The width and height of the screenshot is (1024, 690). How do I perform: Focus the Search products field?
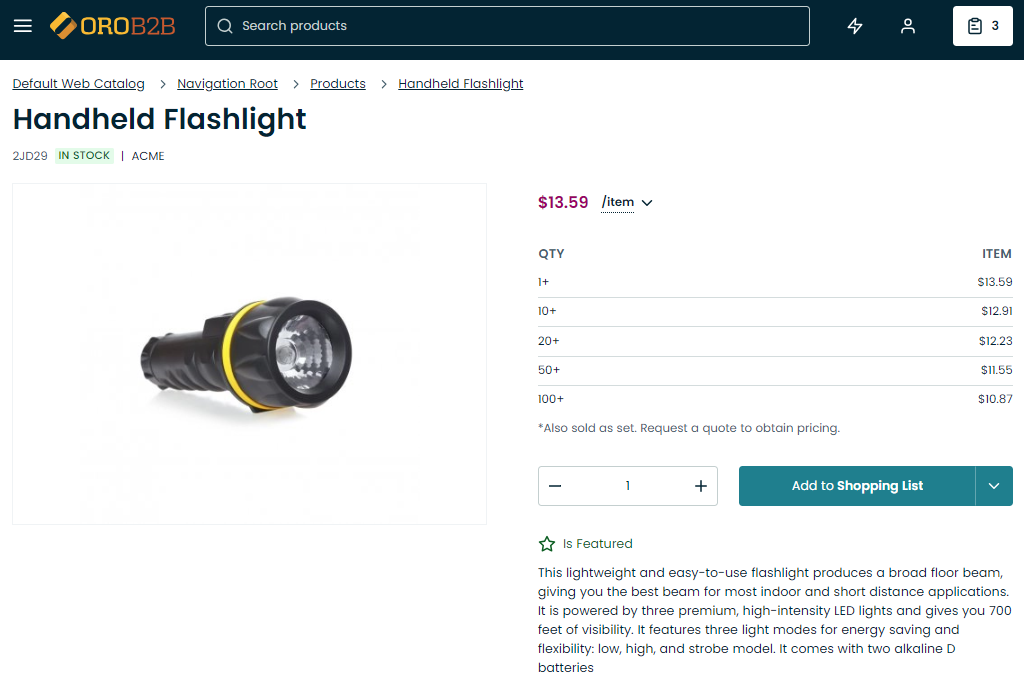(x=520, y=26)
